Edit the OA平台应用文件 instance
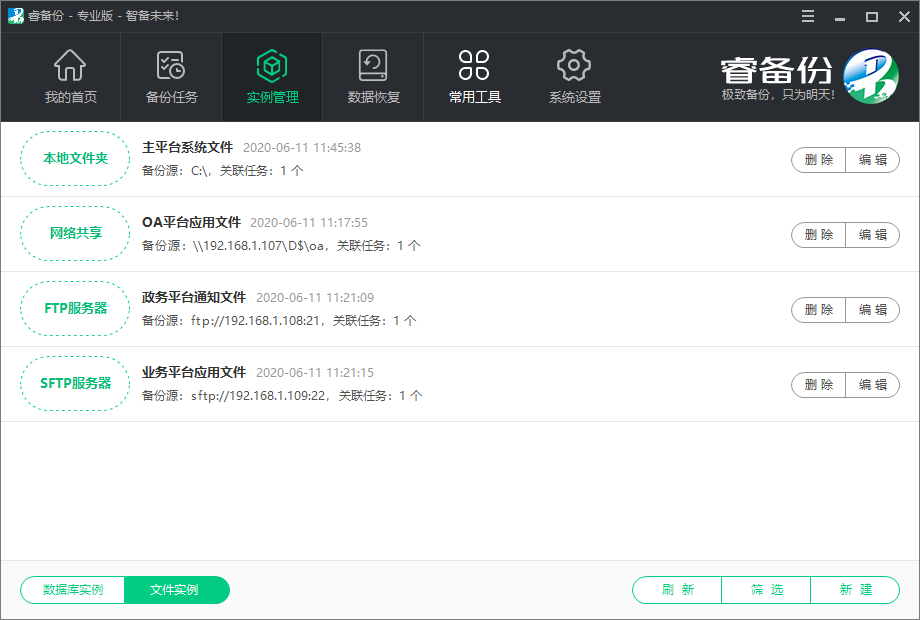Image resolution: width=920 pixels, height=620 pixels. coord(872,235)
